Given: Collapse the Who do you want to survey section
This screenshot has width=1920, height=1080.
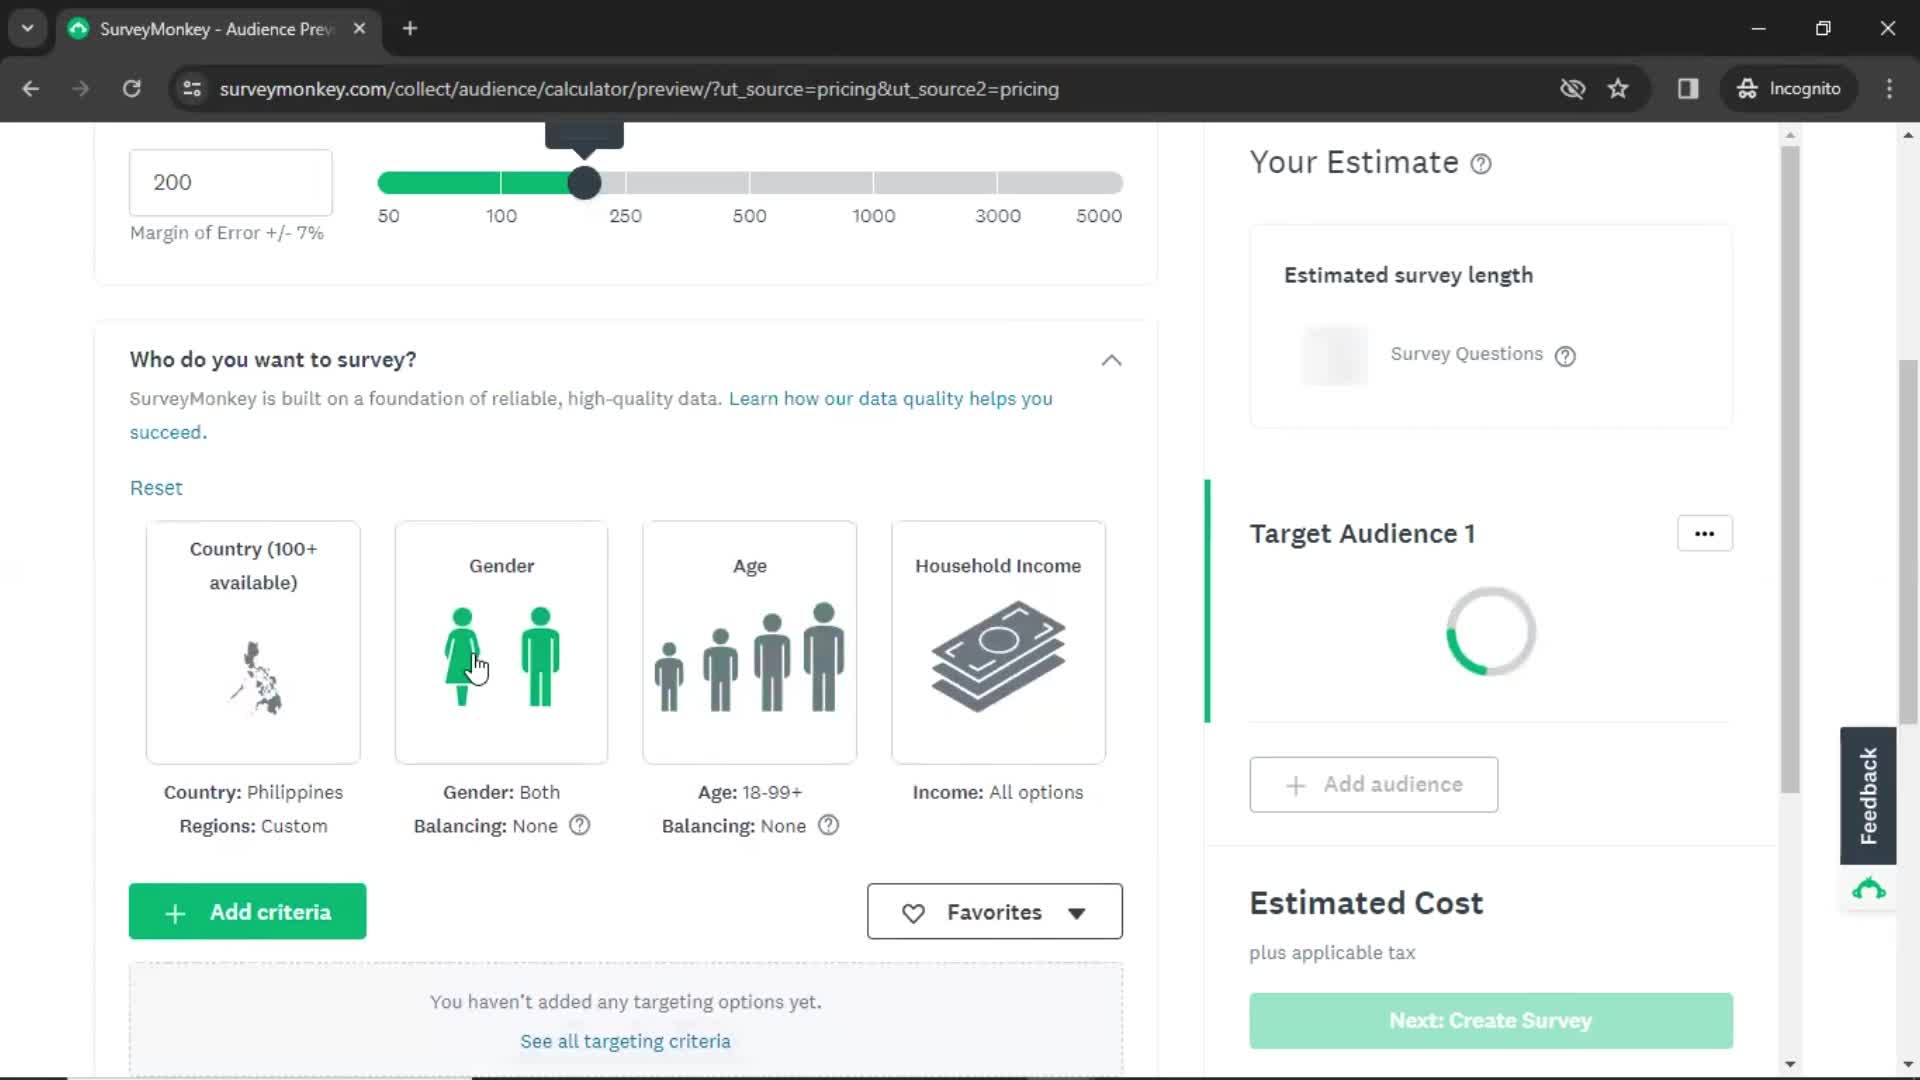Looking at the screenshot, I should click(x=1110, y=359).
